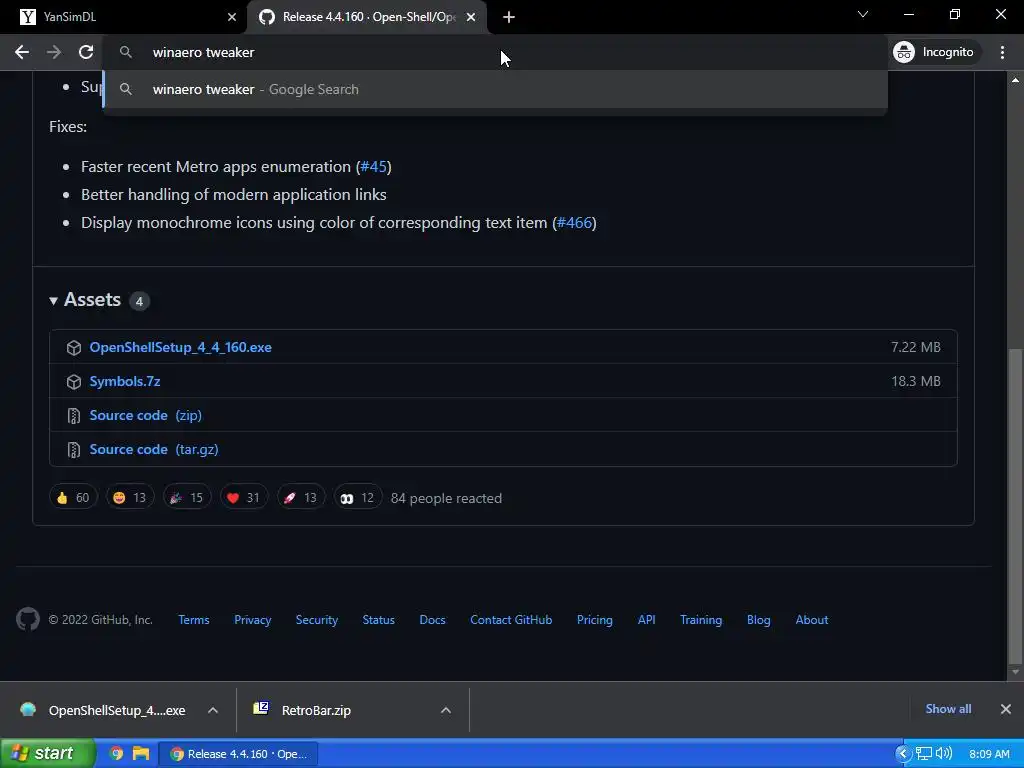The height and width of the screenshot is (768, 1024).
Task: Download Source code (zip)
Action: pyautogui.click(x=146, y=415)
